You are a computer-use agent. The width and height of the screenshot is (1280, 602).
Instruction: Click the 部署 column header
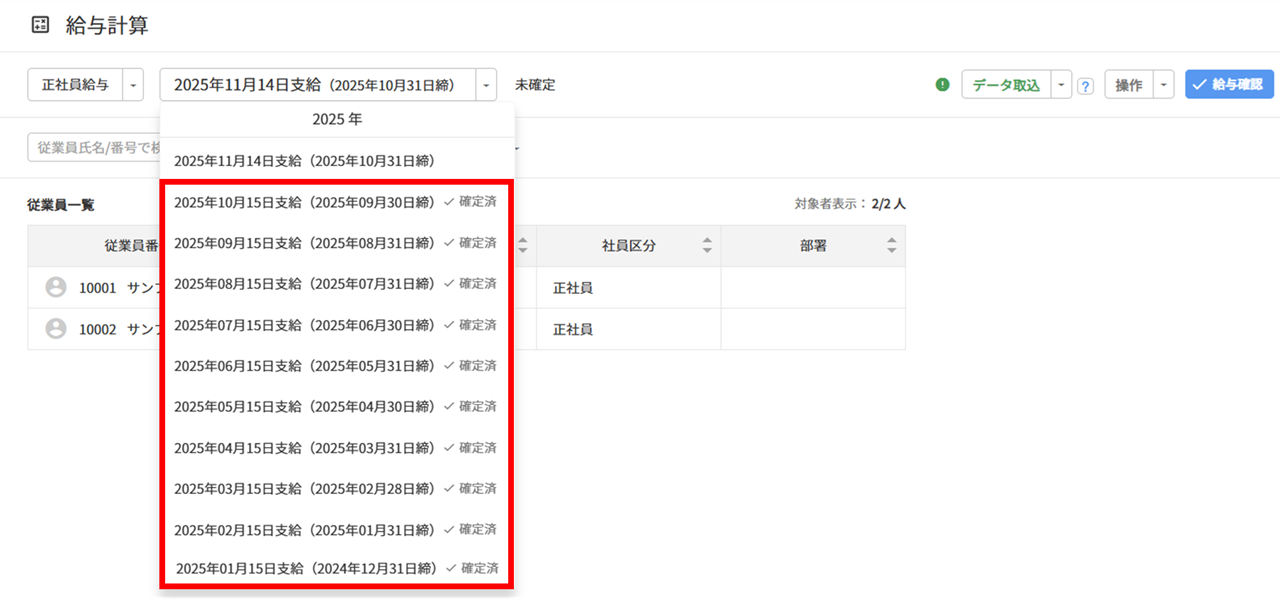click(813, 245)
